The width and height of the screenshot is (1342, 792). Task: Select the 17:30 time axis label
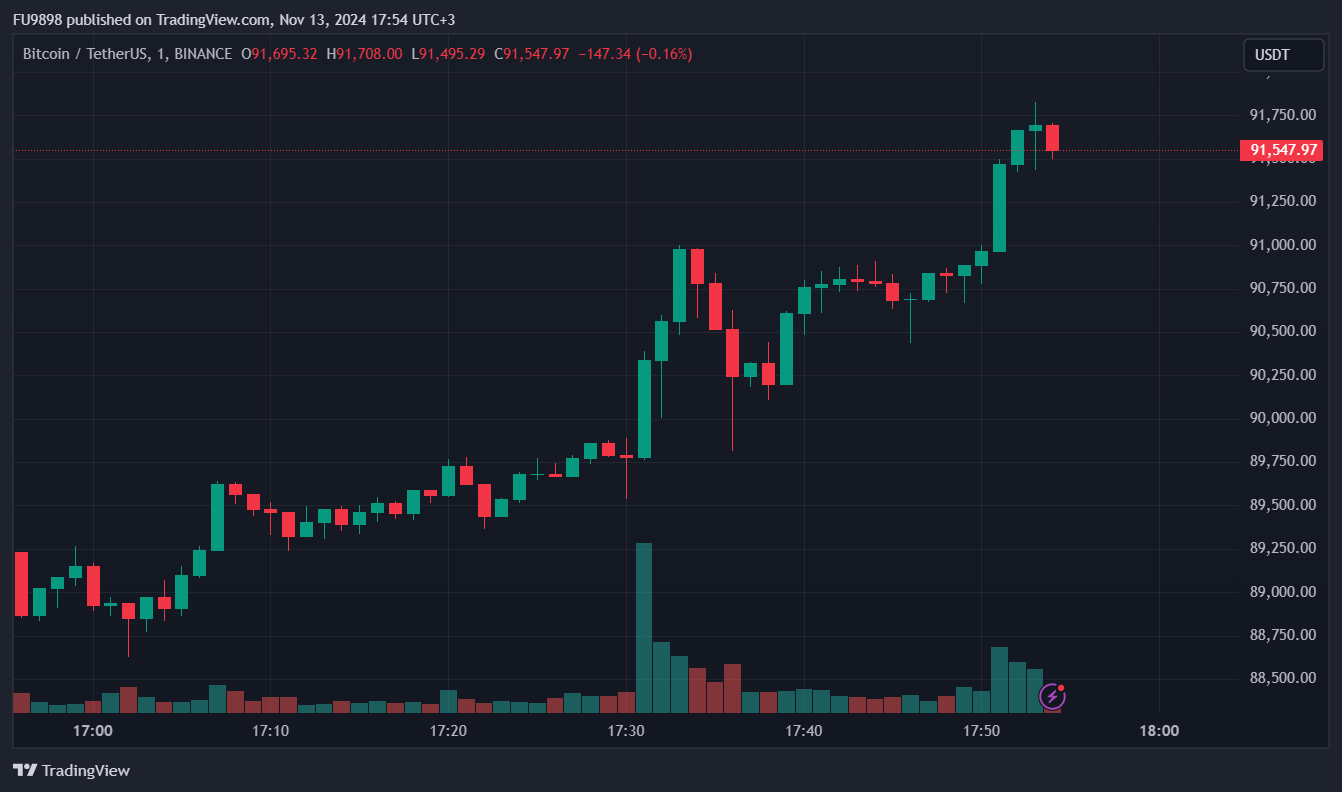pyautogui.click(x=626, y=731)
